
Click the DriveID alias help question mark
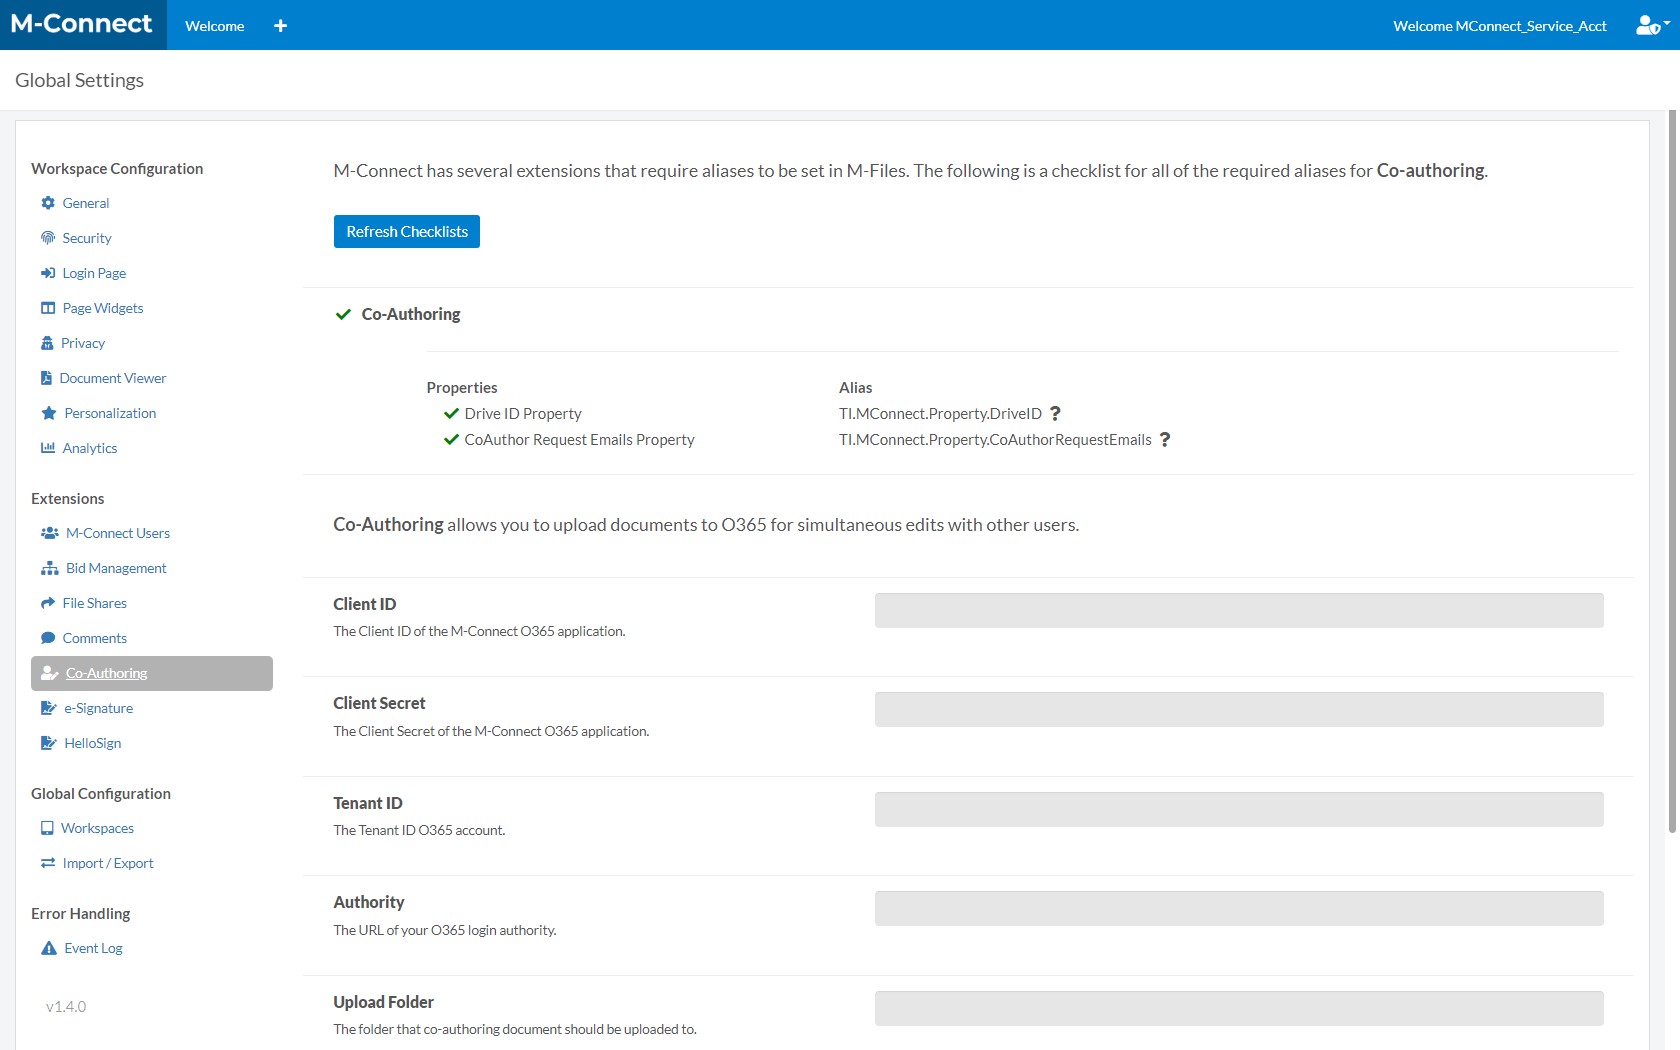1055,413
